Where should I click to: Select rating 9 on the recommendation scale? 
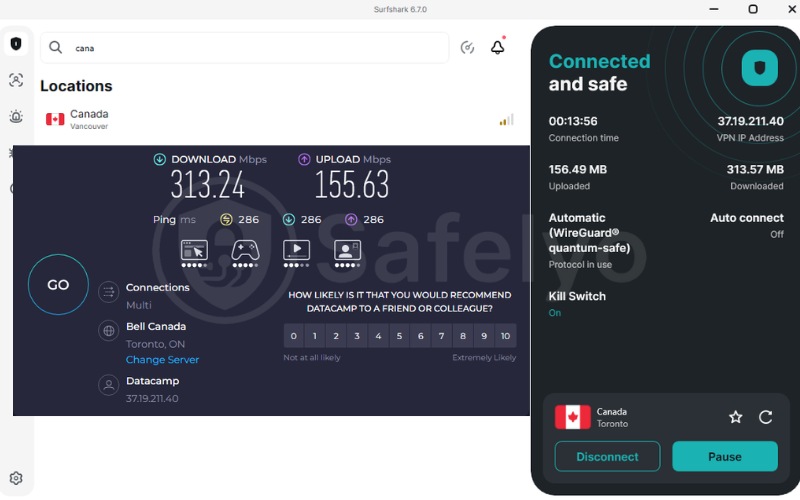[484, 336]
